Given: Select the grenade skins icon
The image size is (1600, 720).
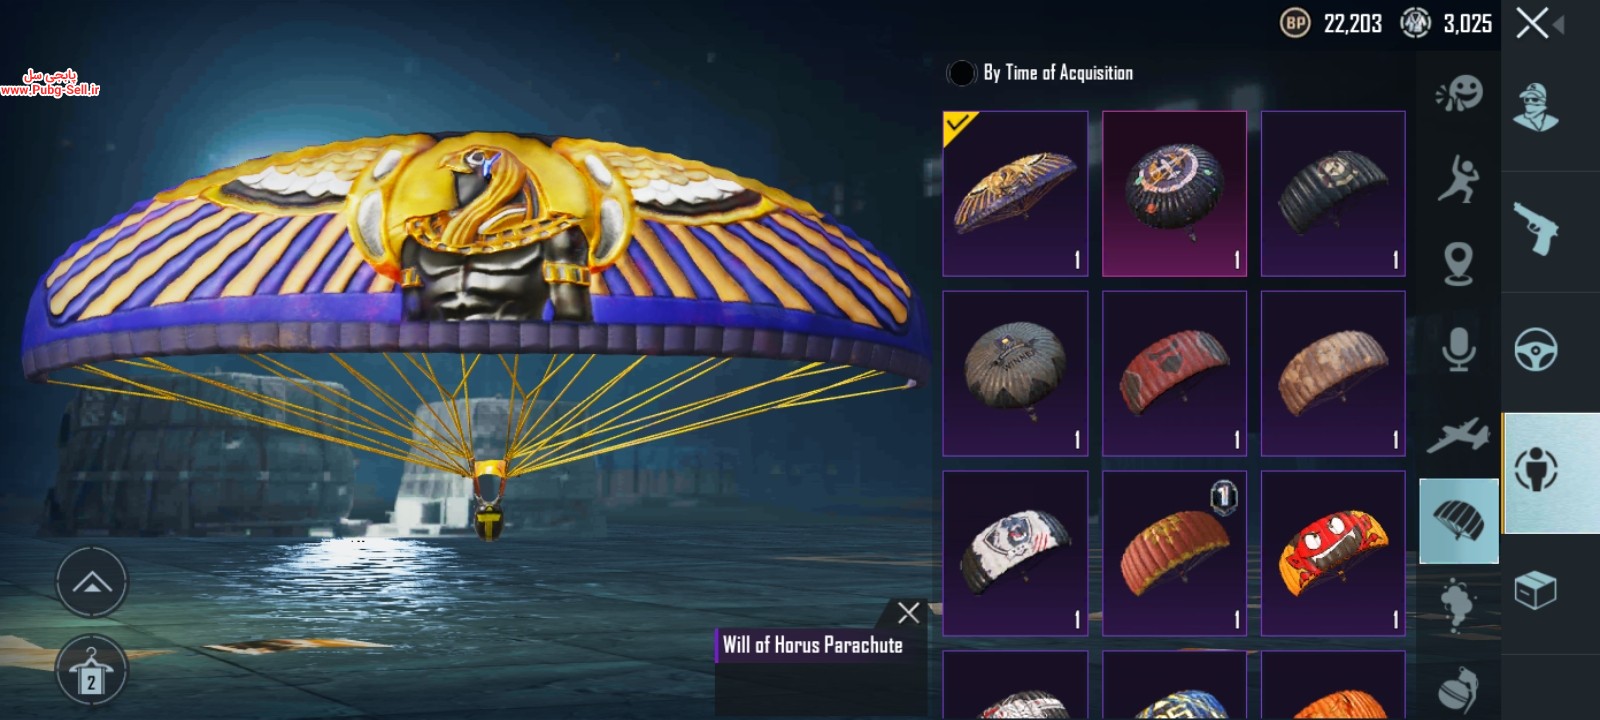Looking at the screenshot, I should (1458, 690).
